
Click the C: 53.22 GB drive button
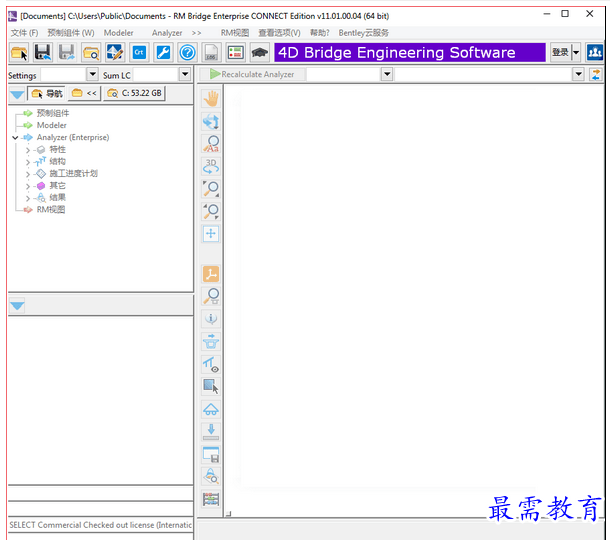(135, 93)
